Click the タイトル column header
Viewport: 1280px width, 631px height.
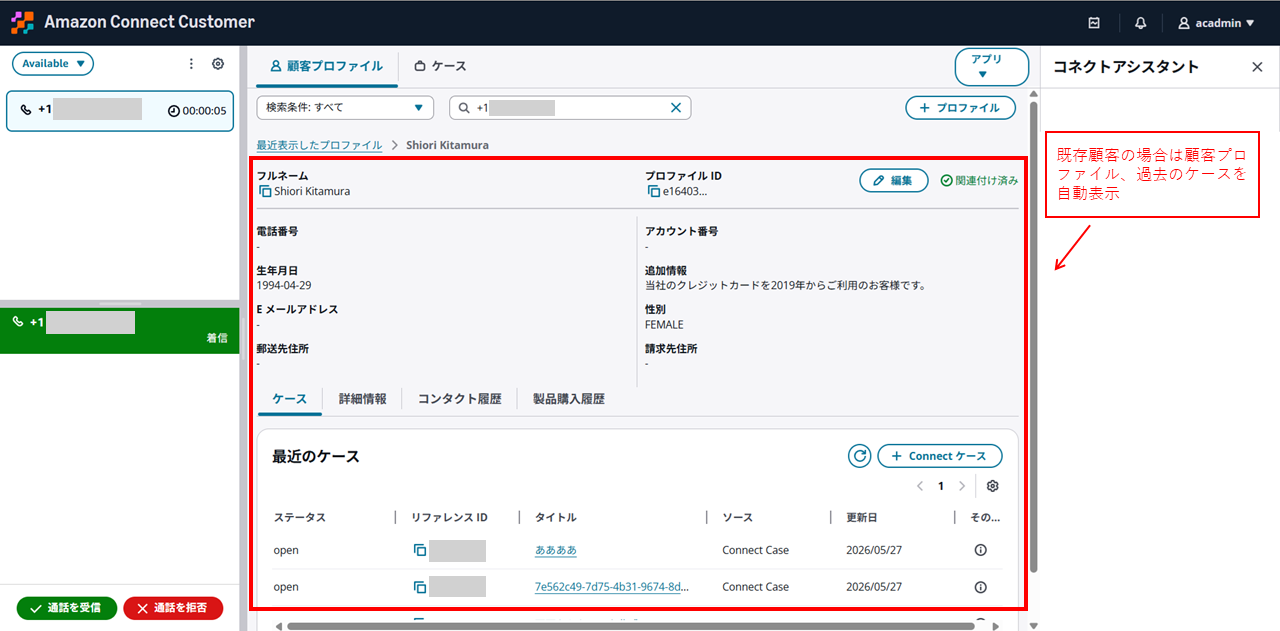[556, 517]
